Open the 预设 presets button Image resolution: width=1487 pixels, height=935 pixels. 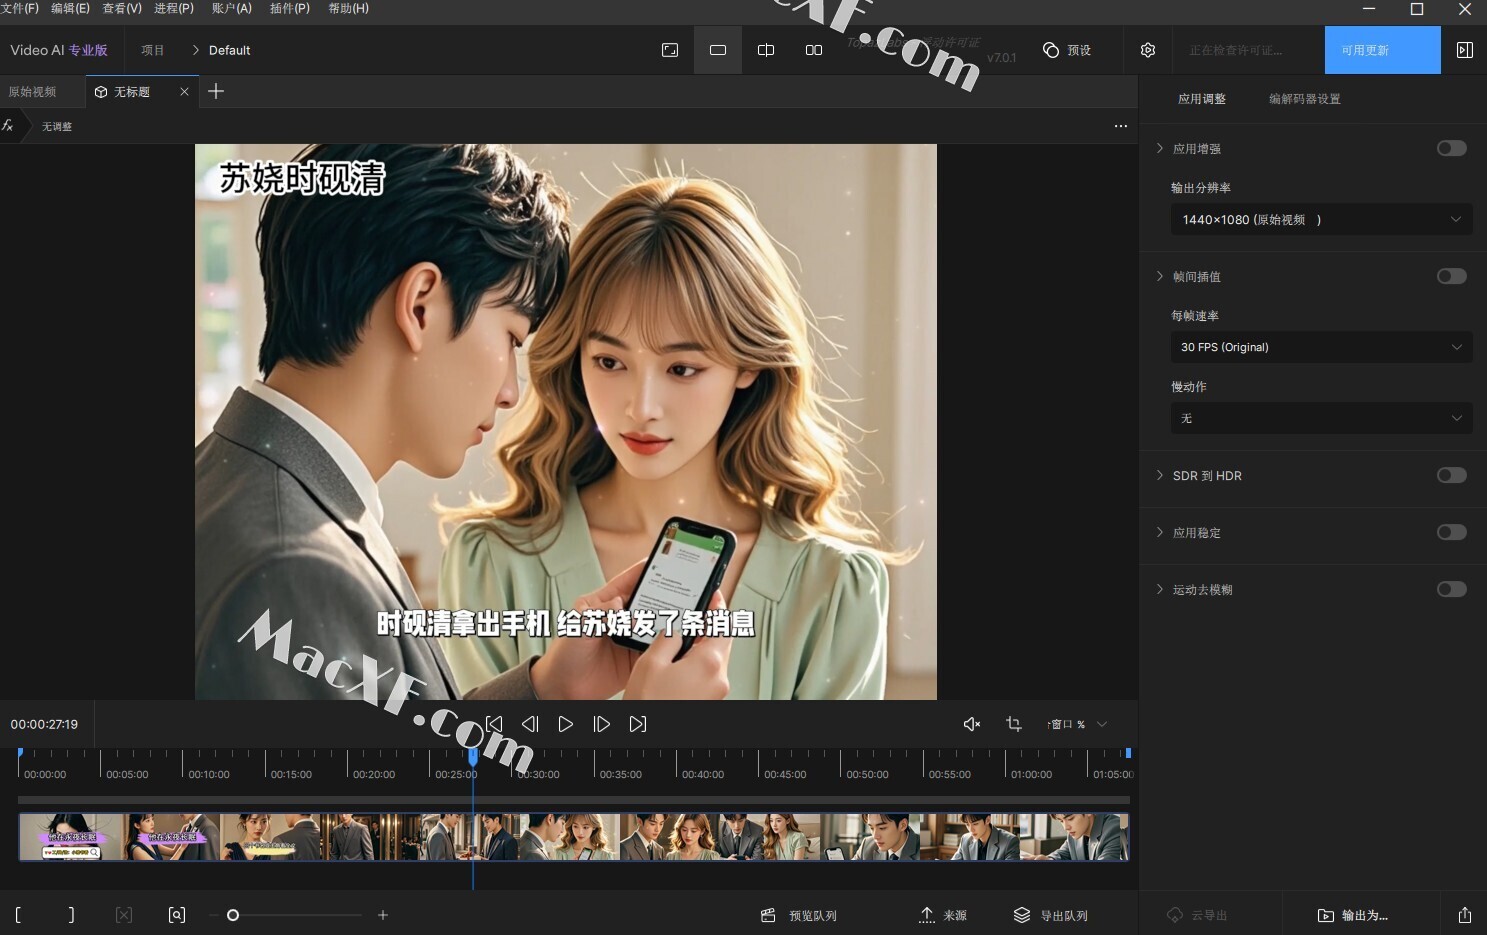click(x=1067, y=50)
